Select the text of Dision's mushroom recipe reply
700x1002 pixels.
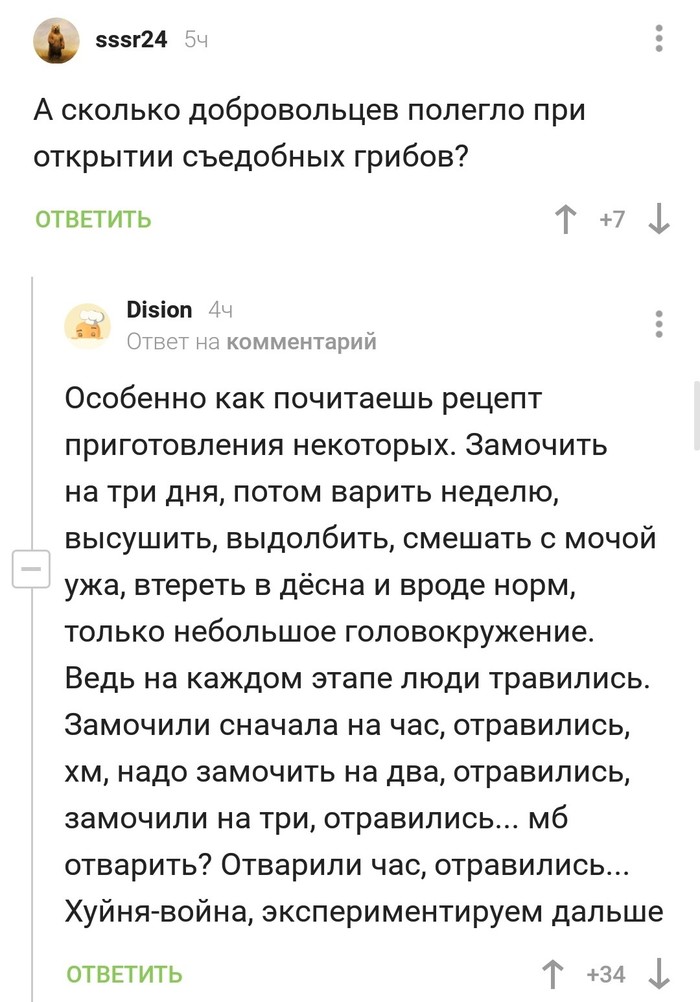point(360,650)
